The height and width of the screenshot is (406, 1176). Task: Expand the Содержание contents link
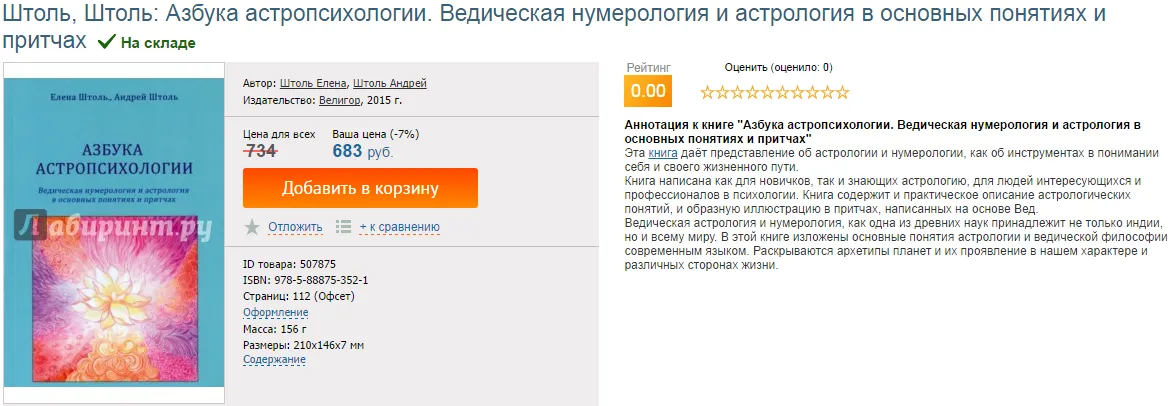coord(274,359)
